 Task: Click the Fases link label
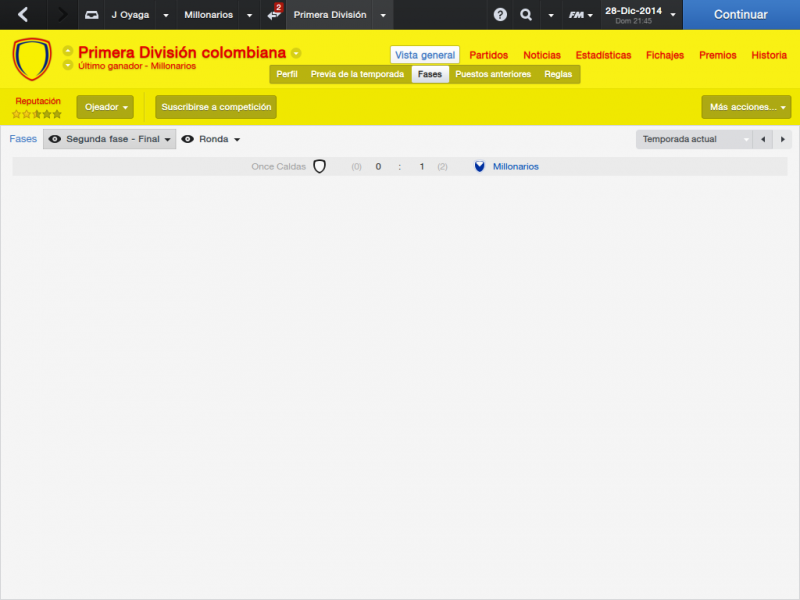pos(23,139)
